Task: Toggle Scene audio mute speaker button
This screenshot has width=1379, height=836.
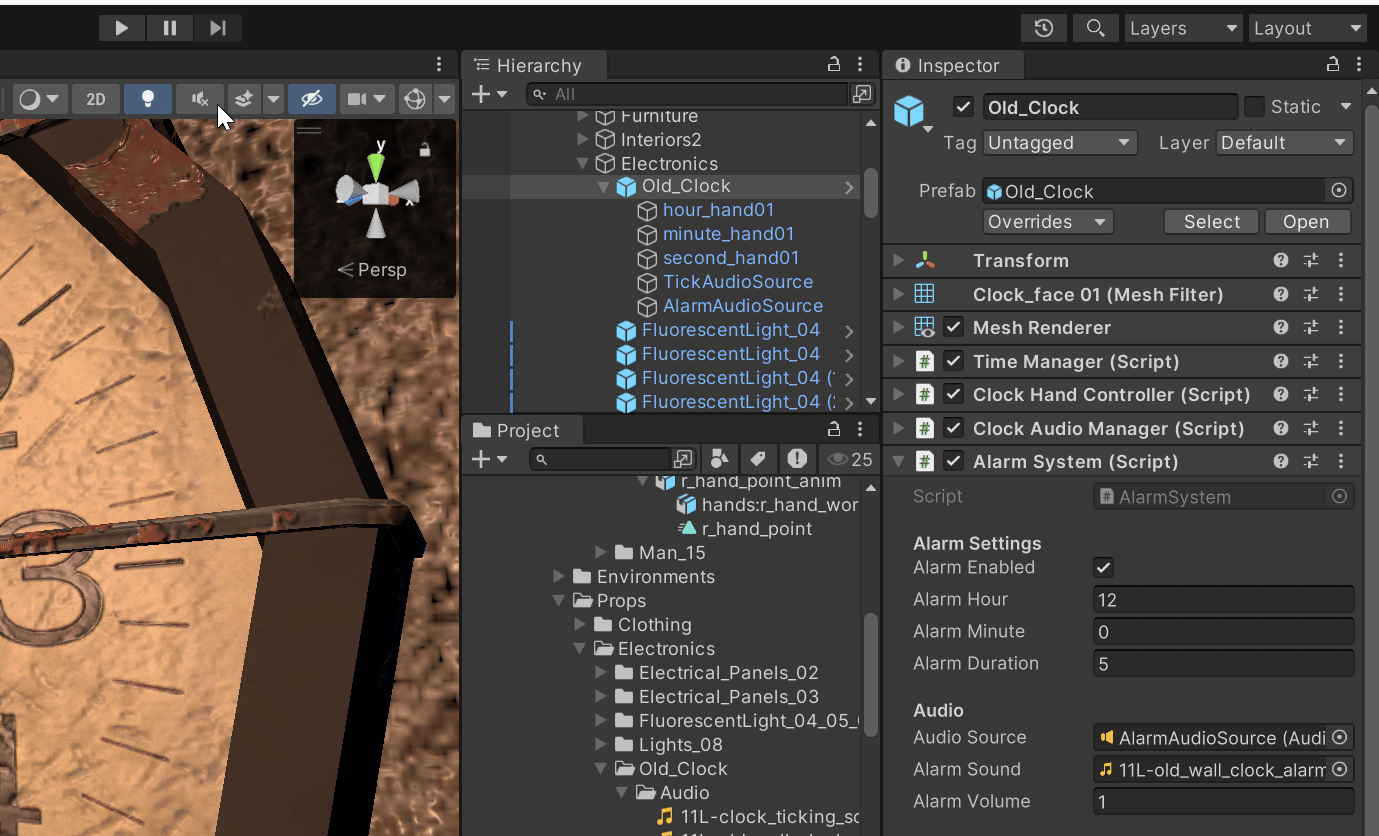Action: (200, 99)
